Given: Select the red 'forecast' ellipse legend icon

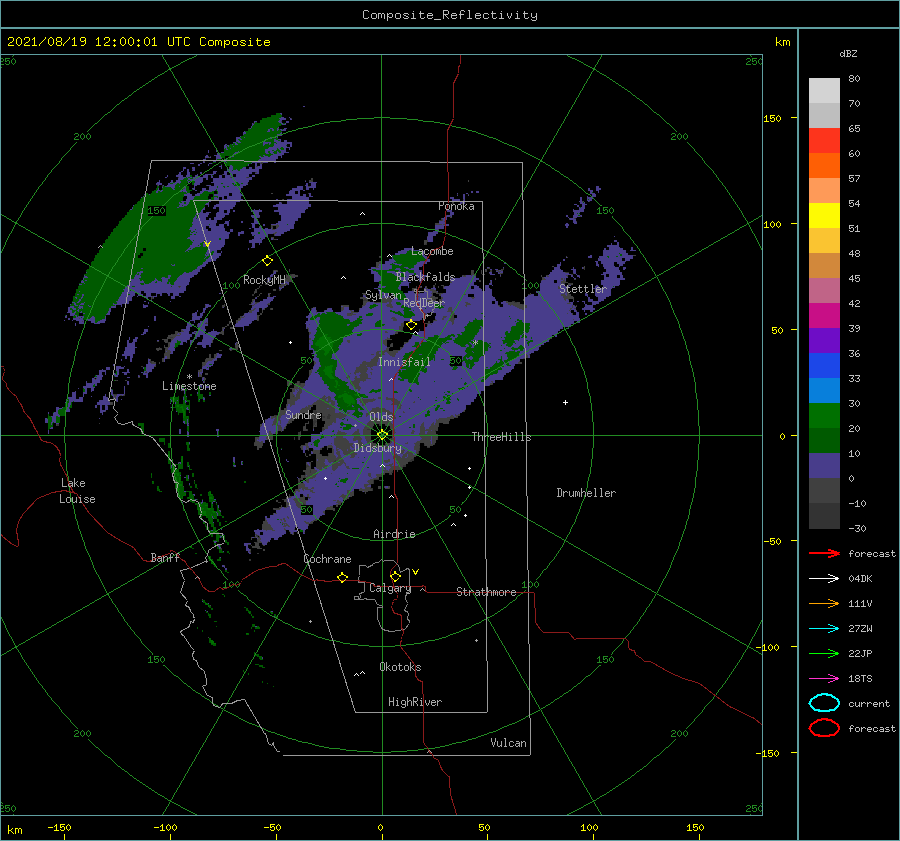Looking at the screenshot, I should click(x=824, y=728).
